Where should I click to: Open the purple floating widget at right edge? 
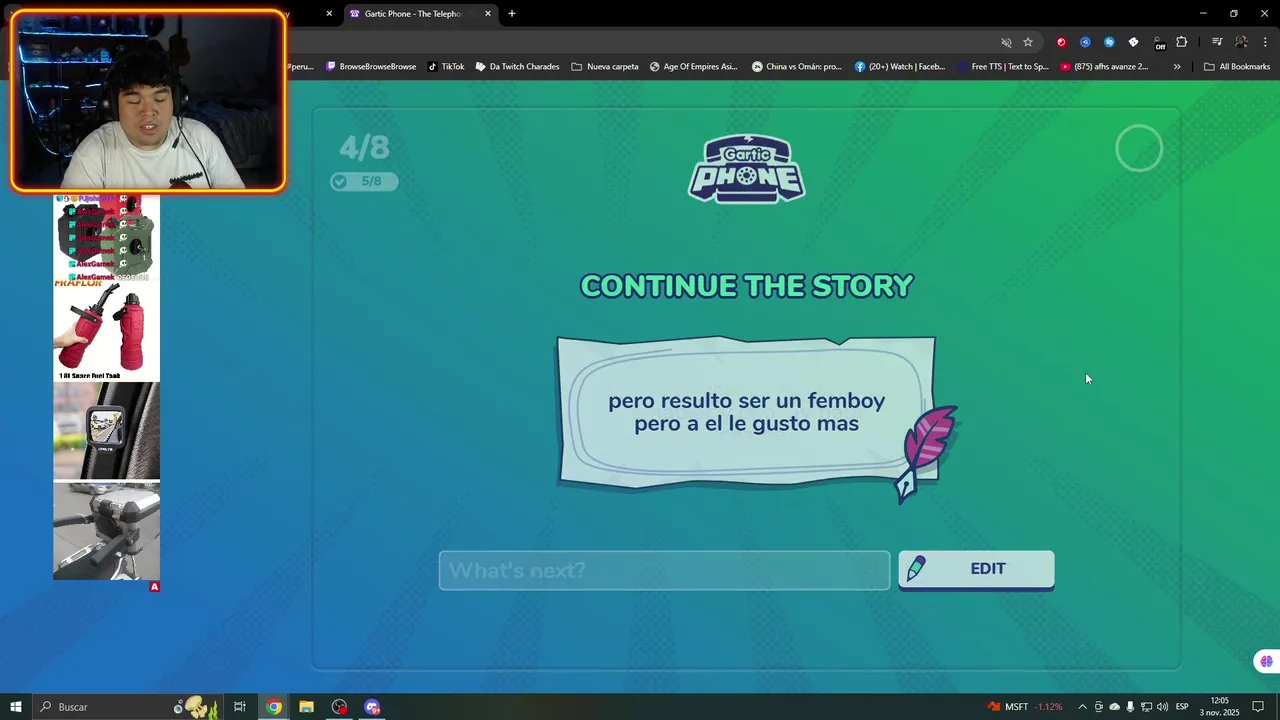click(x=1266, y=661)
